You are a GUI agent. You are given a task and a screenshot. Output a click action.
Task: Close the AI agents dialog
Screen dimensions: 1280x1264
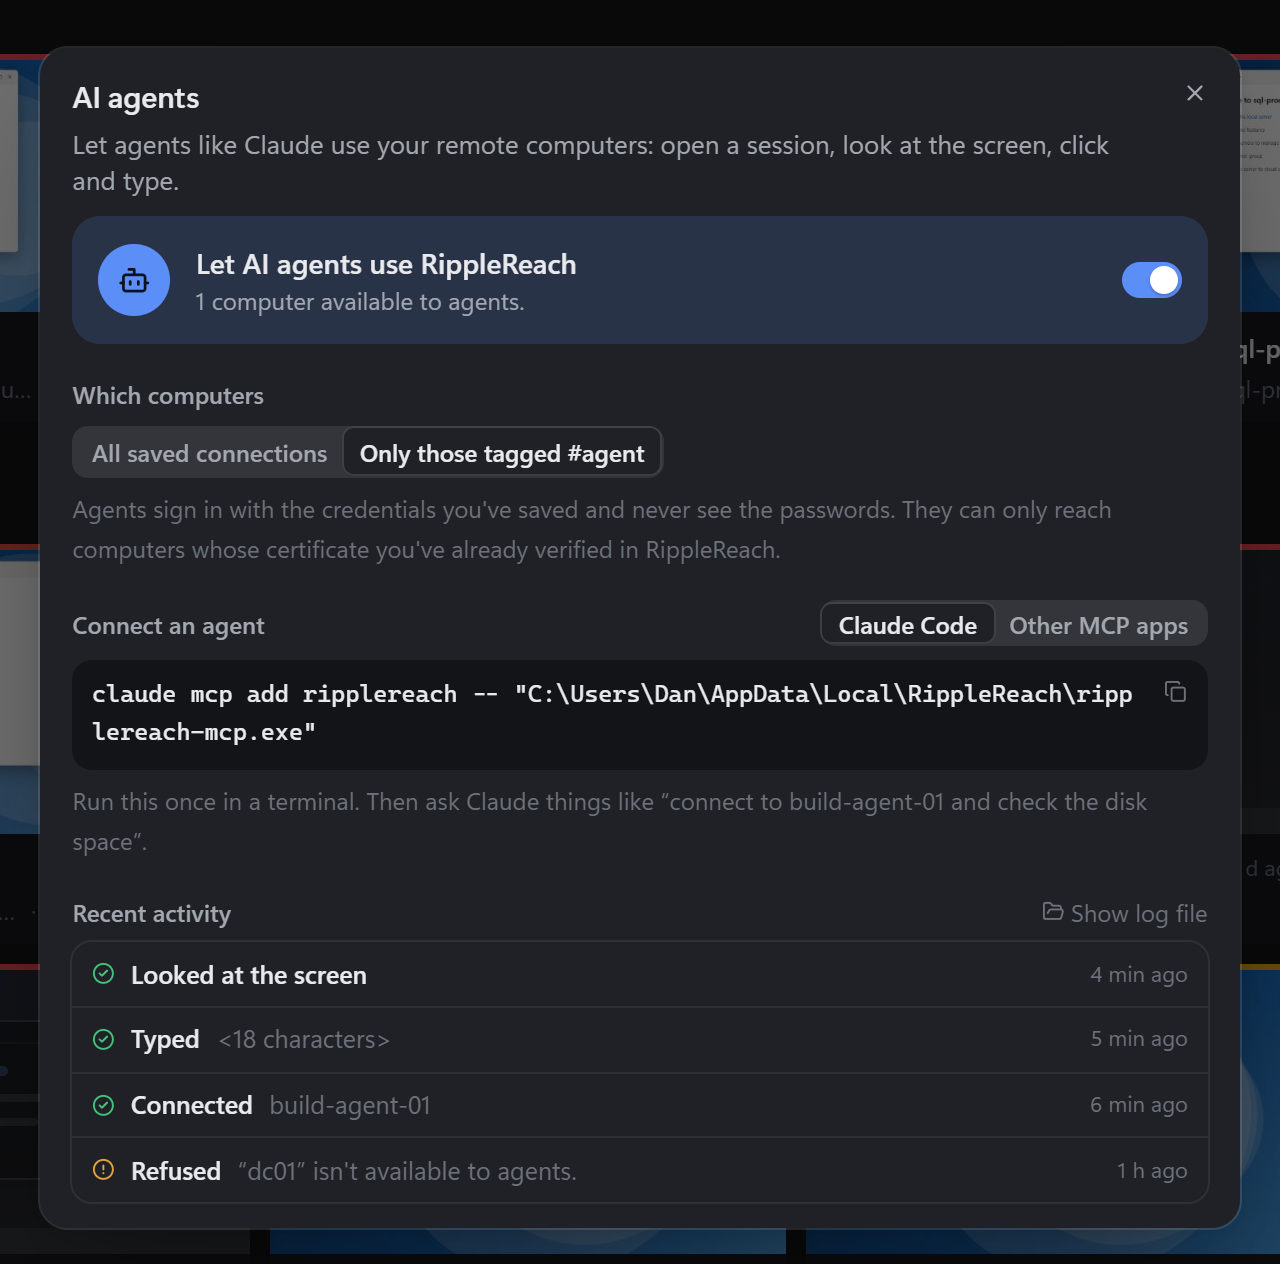1195,93
